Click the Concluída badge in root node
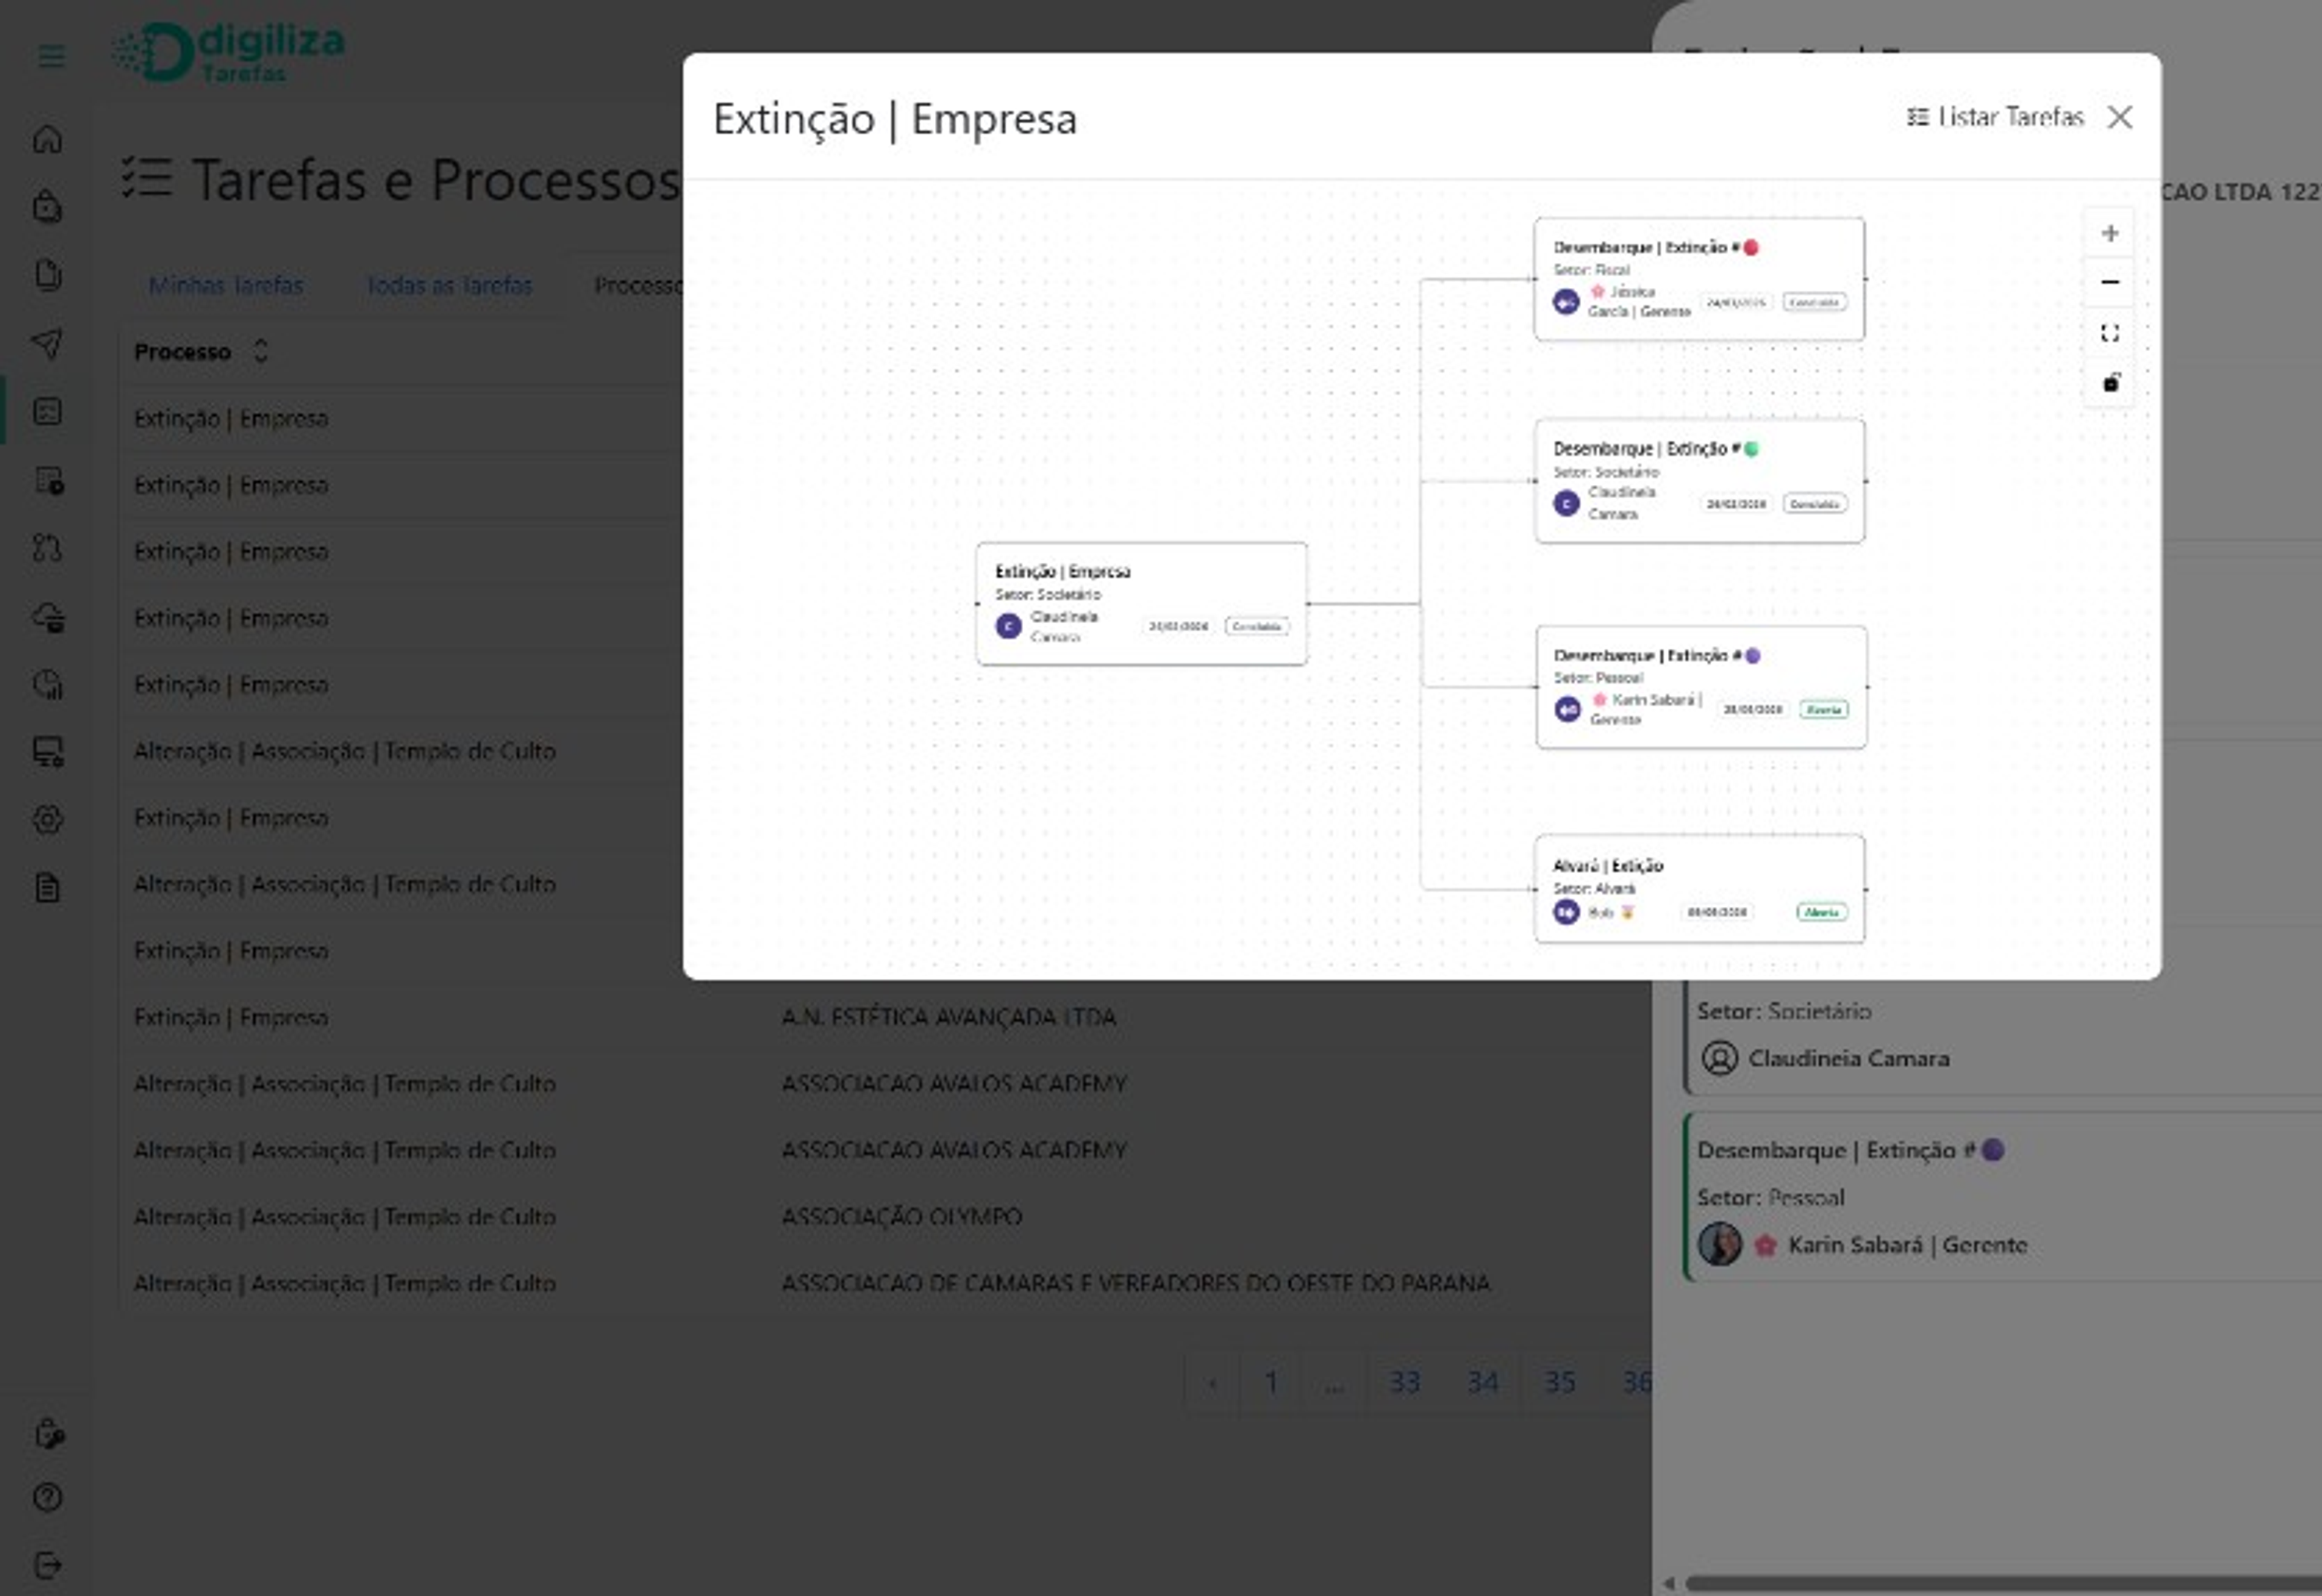The height and width of the screenshot is (1596, 2322). click(x=1256, y=626)
